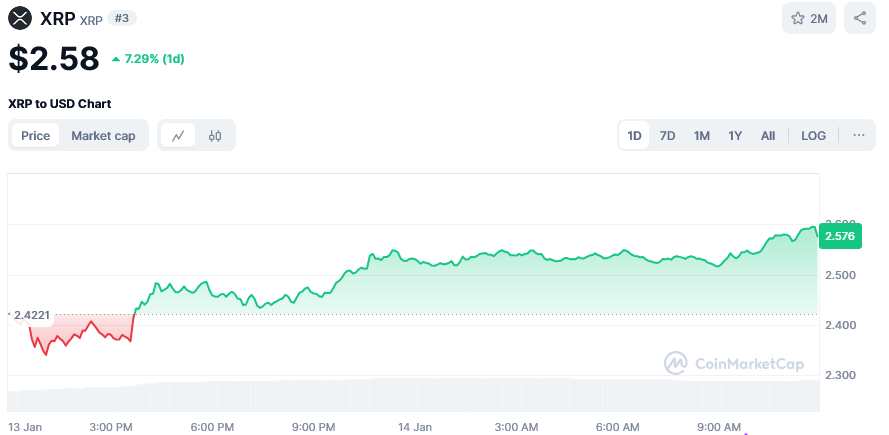Click the XRP coin logo icon
Screen dimensions: 889x435
point(20,19)
